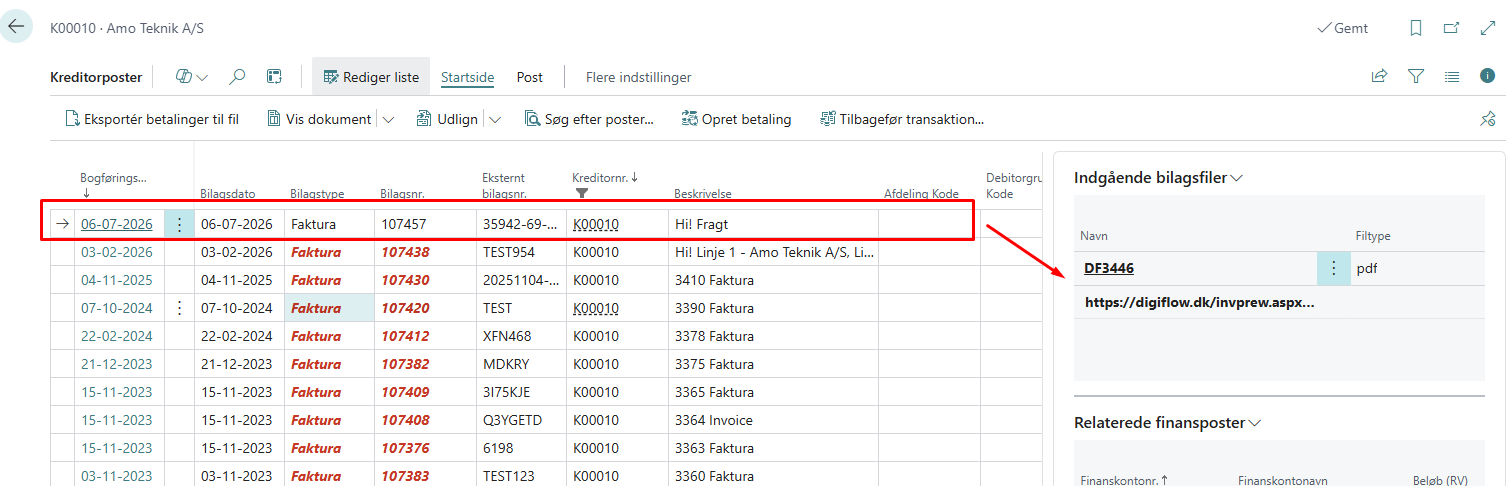Click Vis dokument action
This screenshot has height=486, width=1511.
(319, 119)
